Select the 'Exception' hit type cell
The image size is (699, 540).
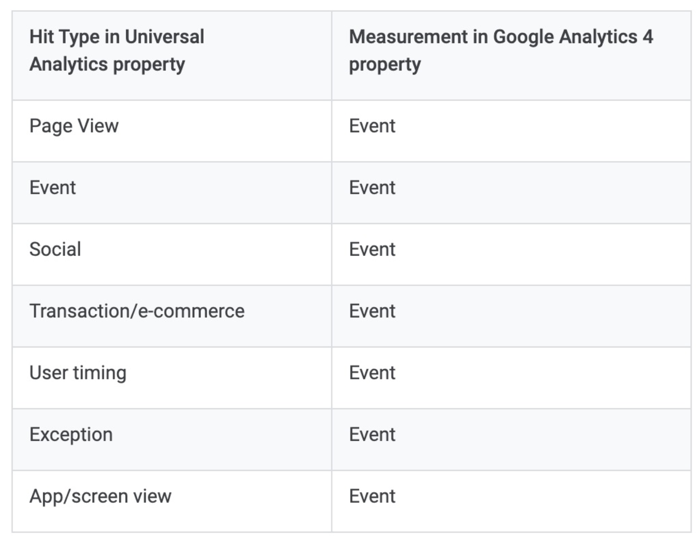[x=71, y=435]
